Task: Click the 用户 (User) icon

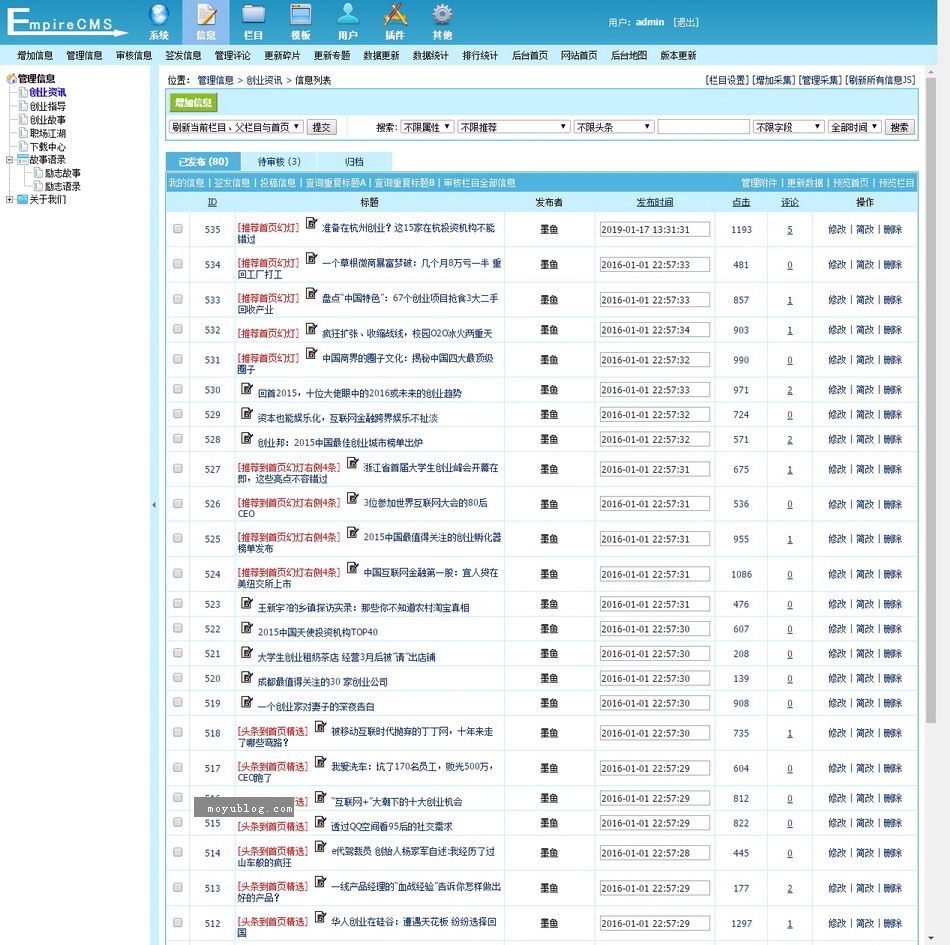Action: click(347, 20)
